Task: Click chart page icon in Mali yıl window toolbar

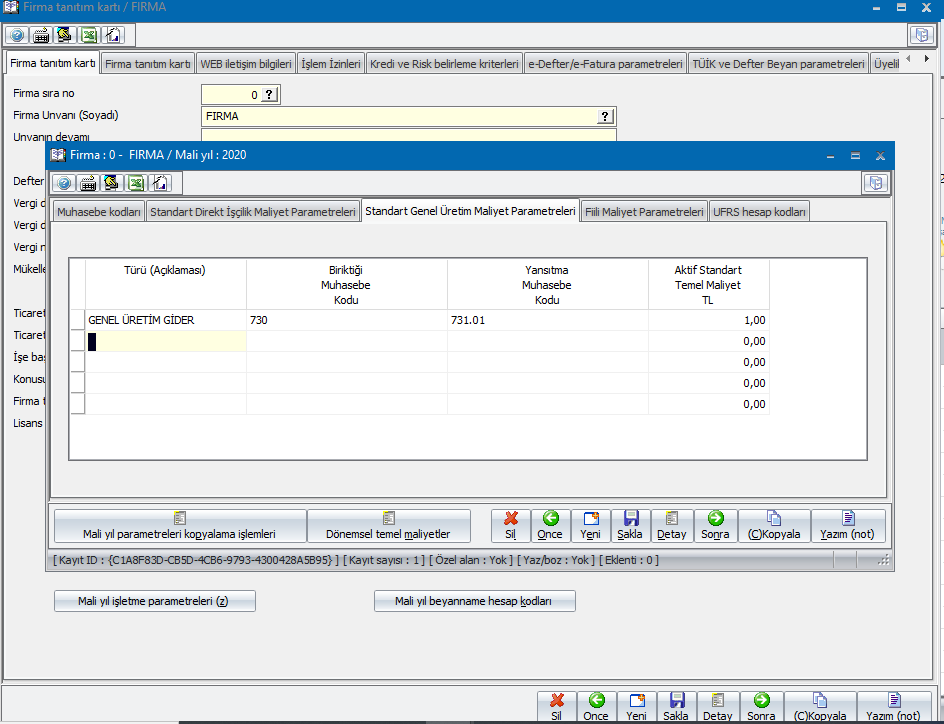Action: [x=160, y=183]
